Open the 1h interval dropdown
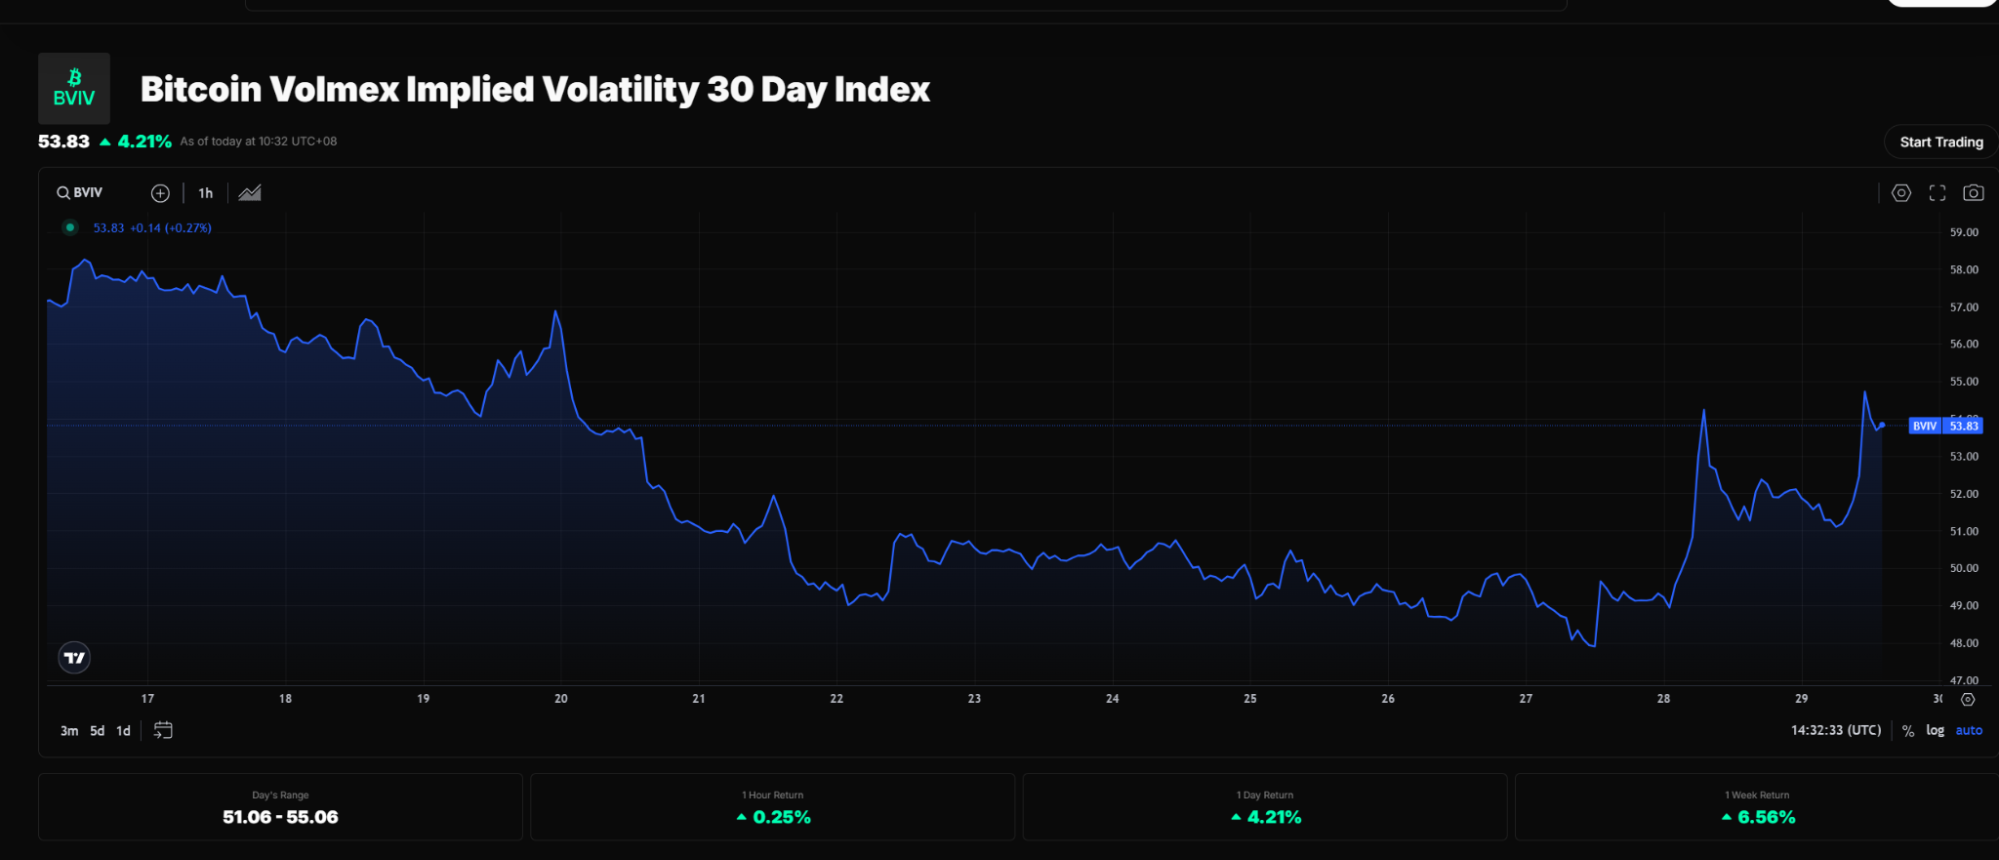The height and width of the screenshot is (860, 1999). click(x=205, y=193)
